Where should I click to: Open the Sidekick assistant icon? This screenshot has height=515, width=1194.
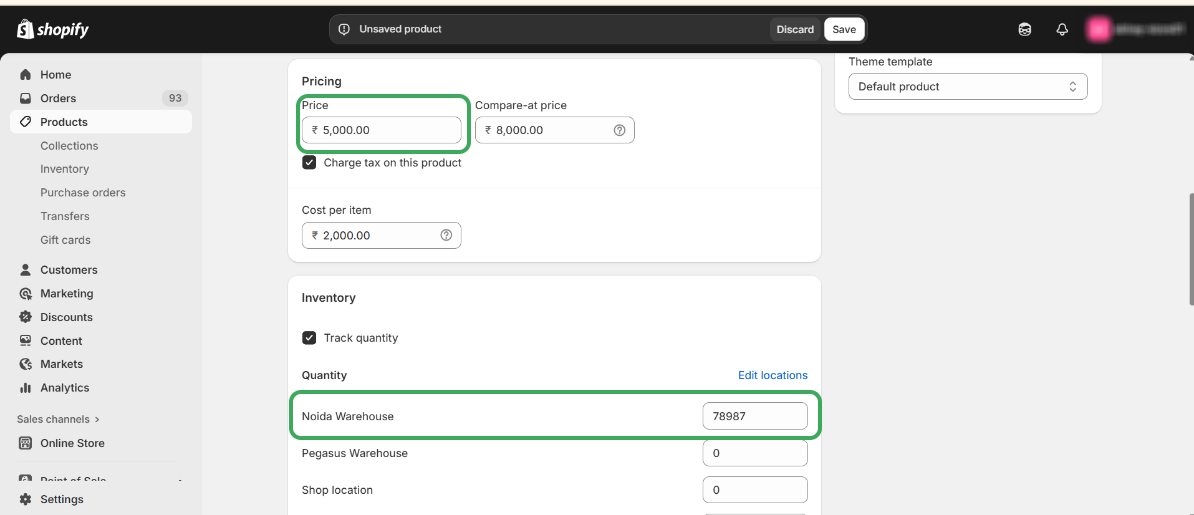[1025, 29]
